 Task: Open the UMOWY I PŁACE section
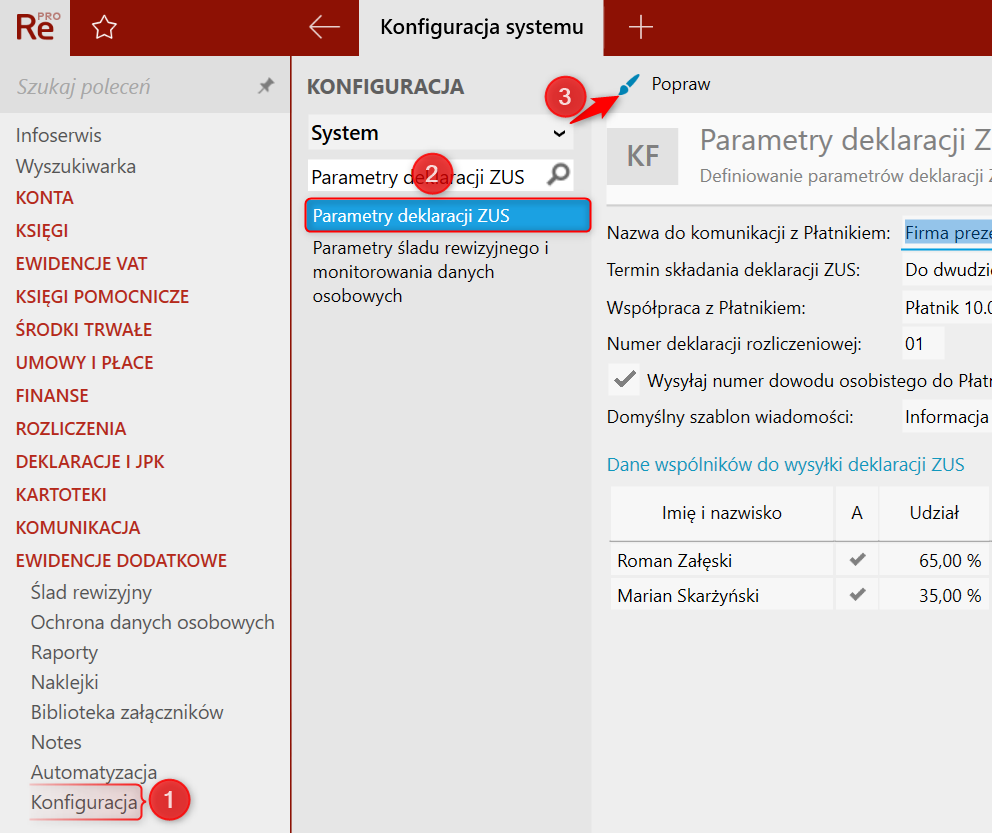point(85,362)
